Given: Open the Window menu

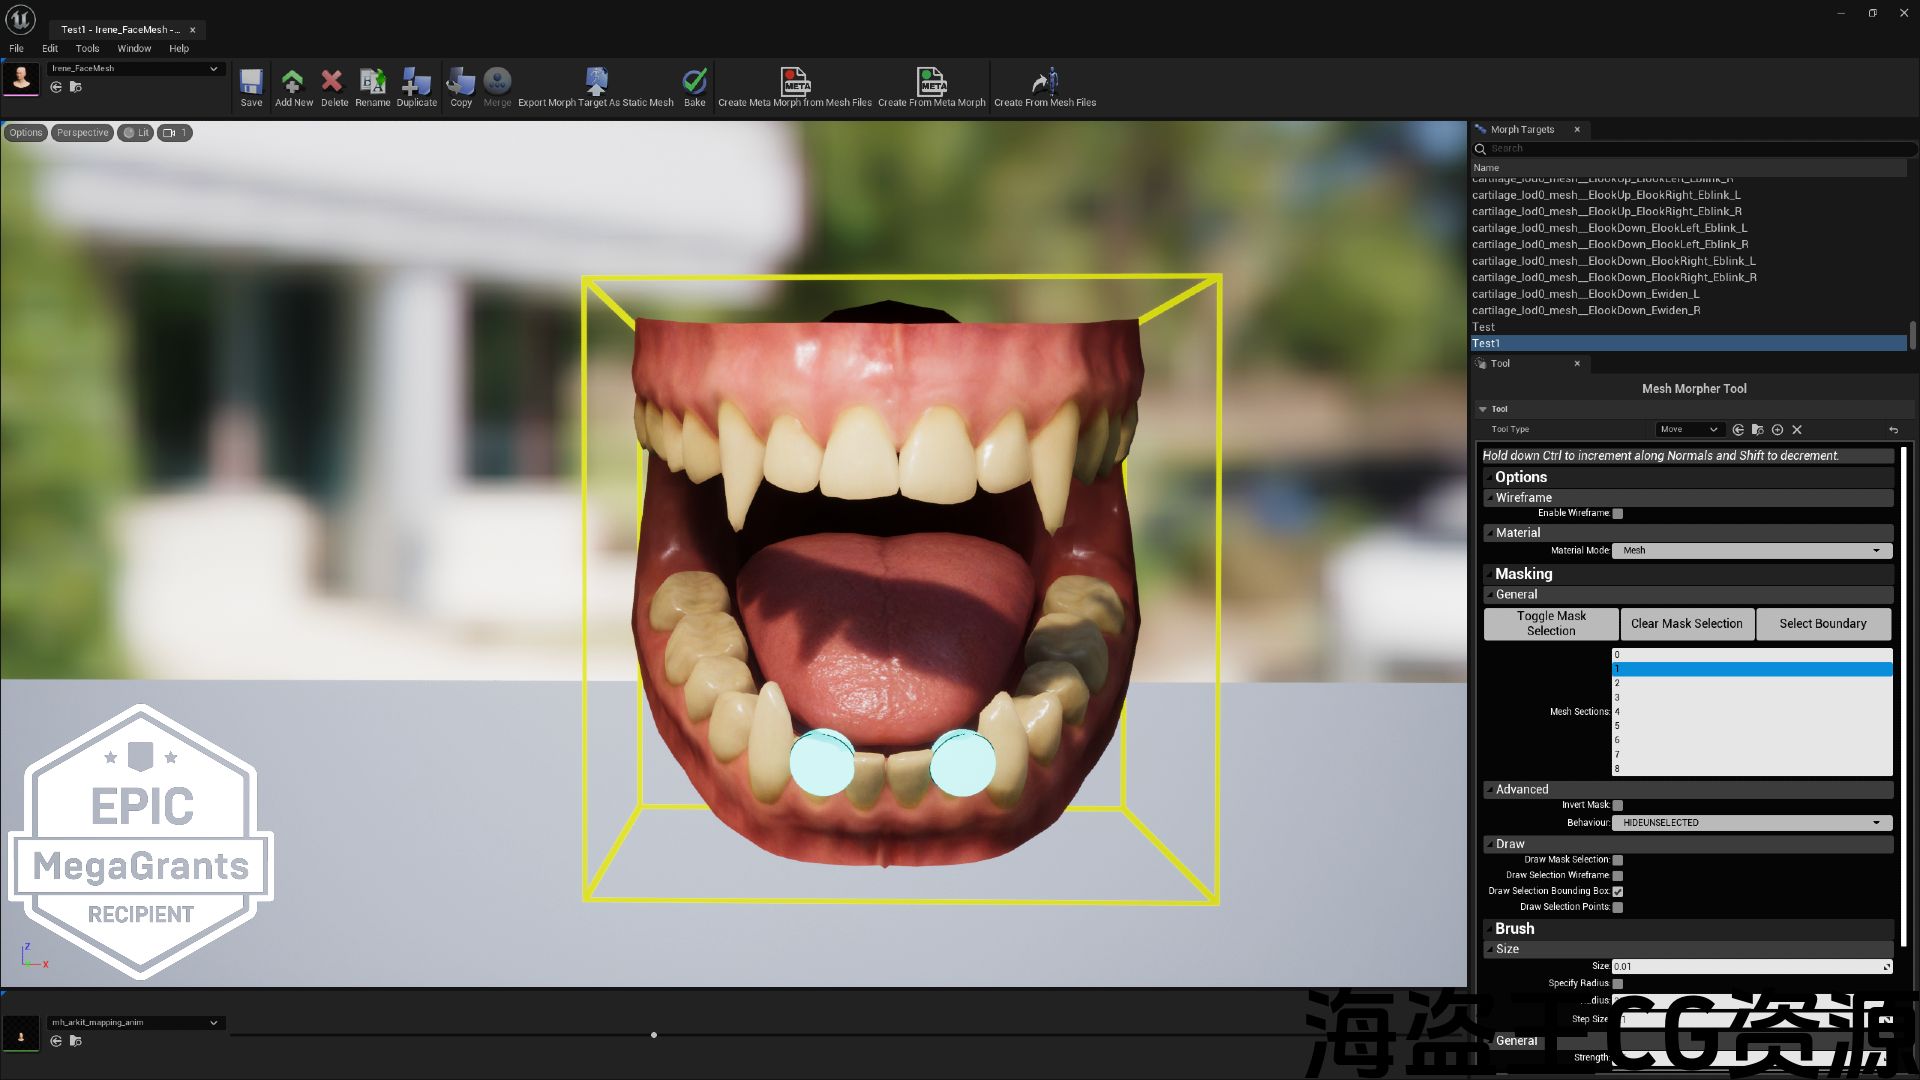Looking at the screenshot, I should [134, 48].
